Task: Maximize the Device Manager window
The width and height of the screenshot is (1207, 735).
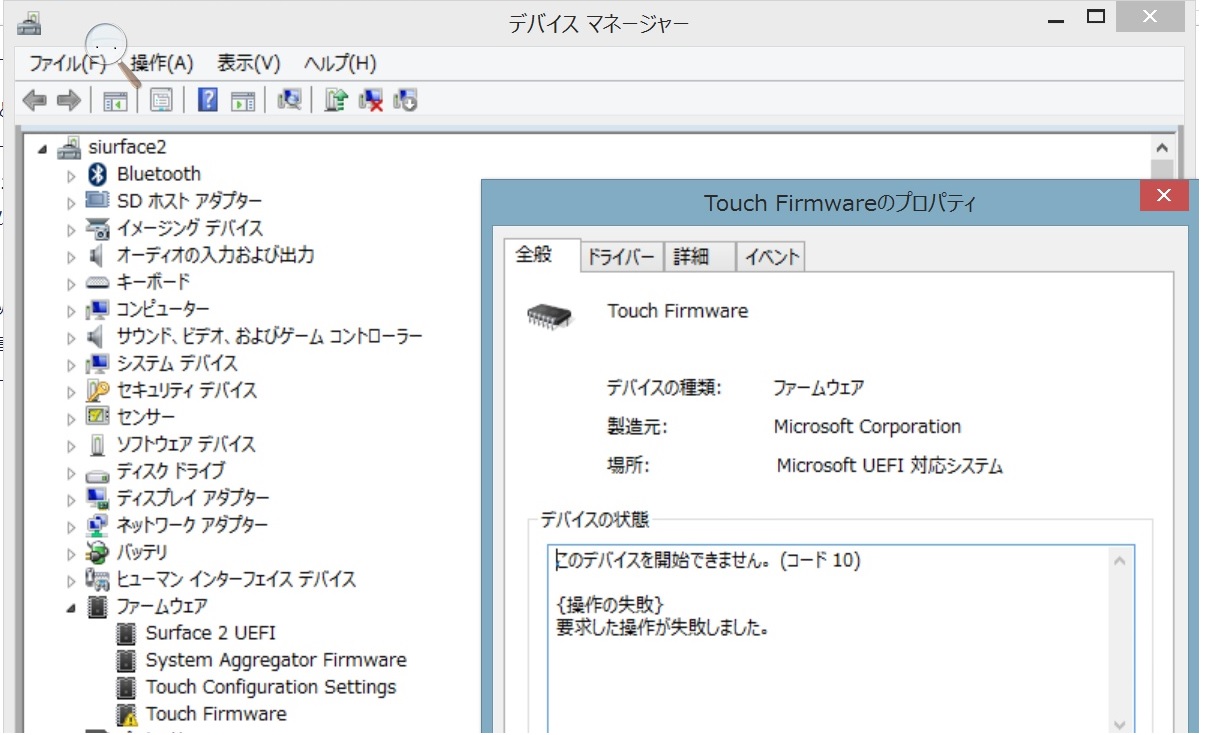Action: coord(1096,17)
